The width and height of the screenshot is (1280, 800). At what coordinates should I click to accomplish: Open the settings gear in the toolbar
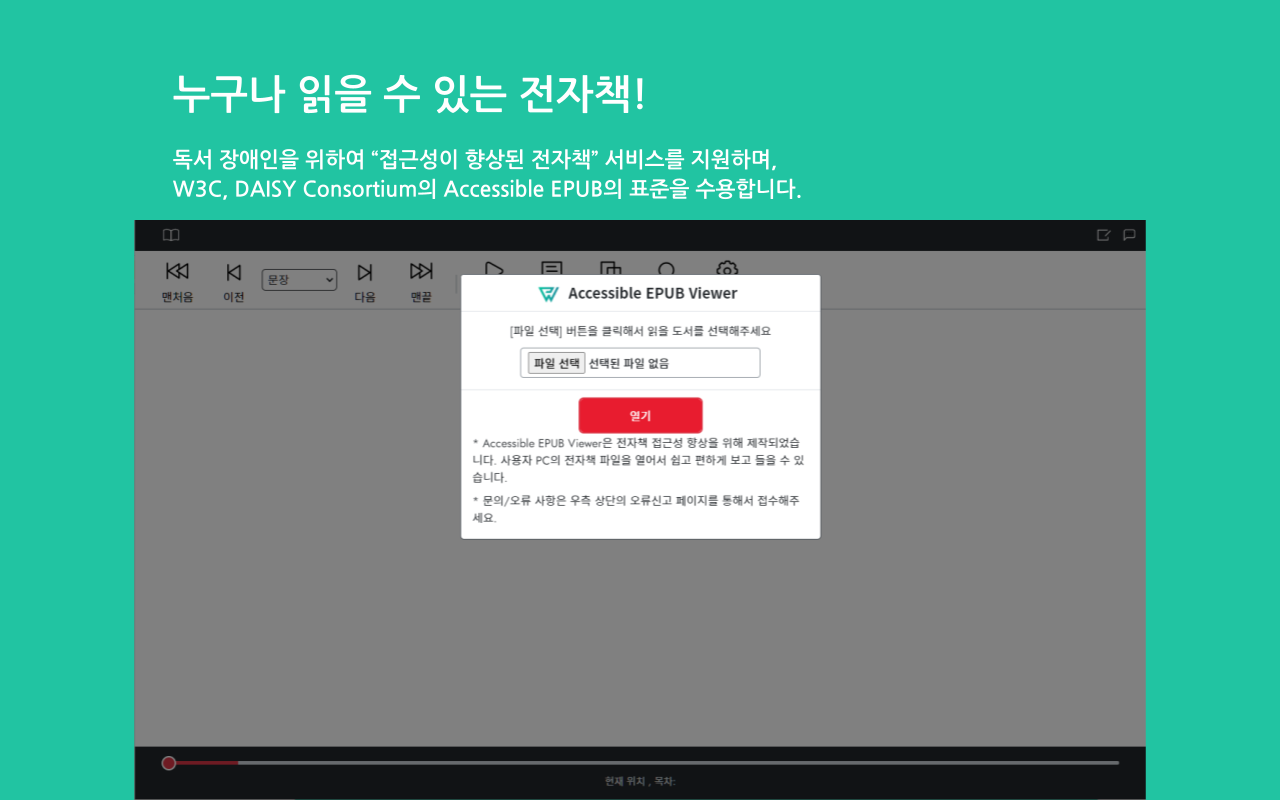pos(726,268)
